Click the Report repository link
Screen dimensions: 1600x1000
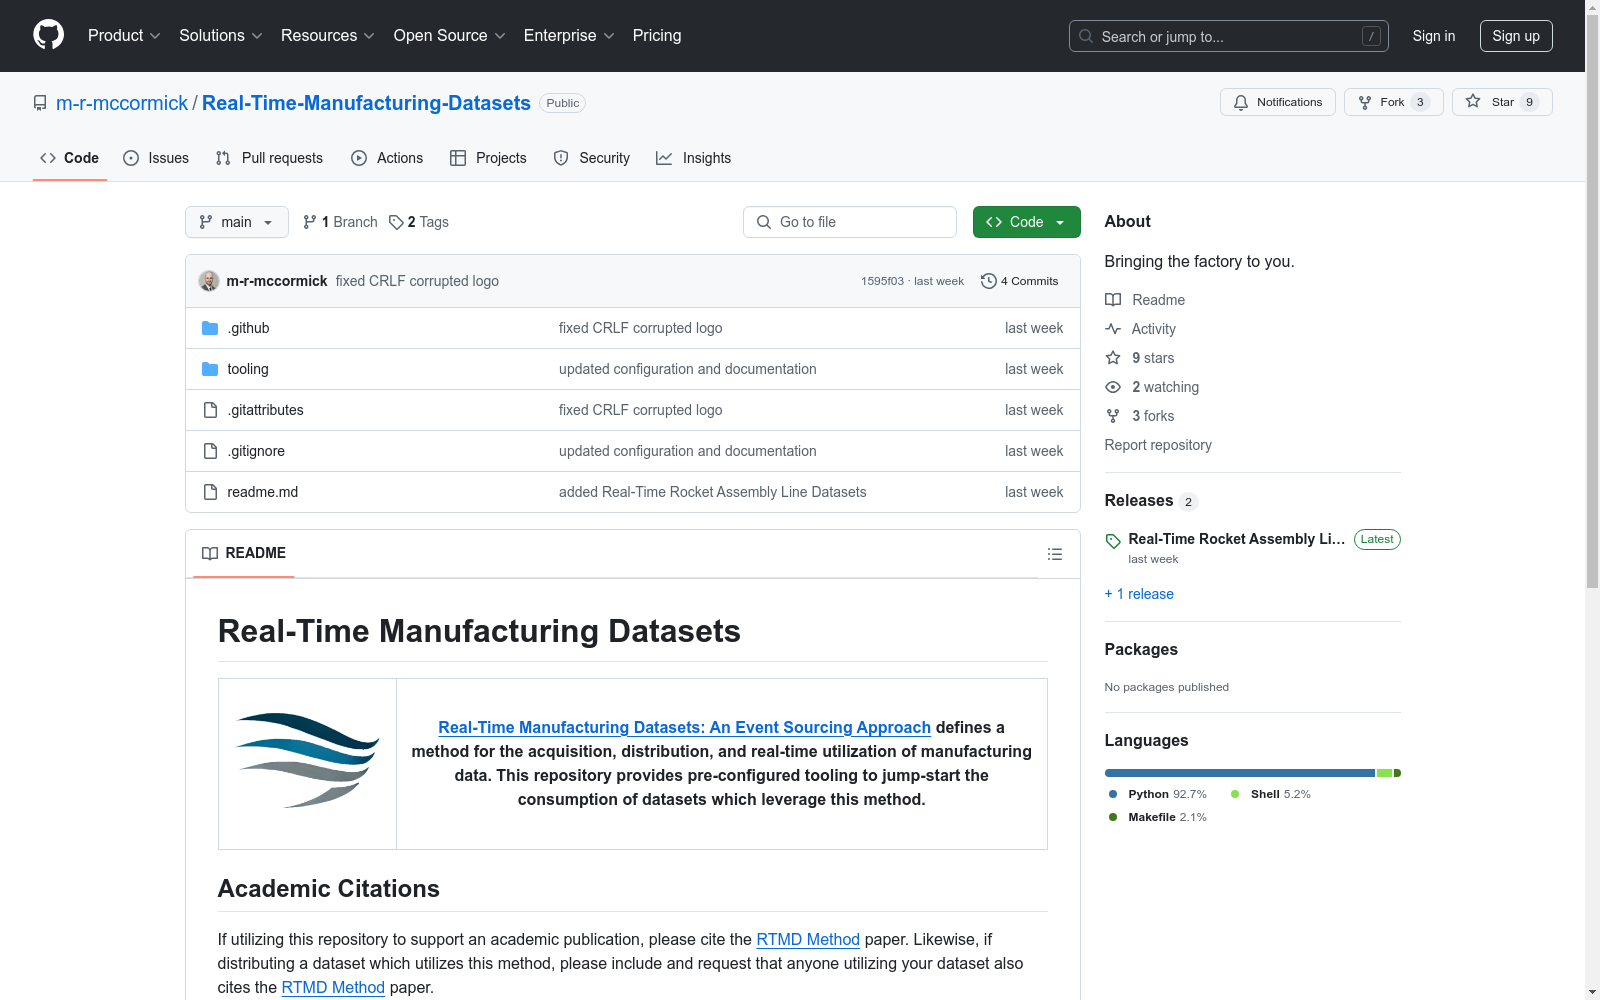pyautogui.click(x=1158, y=445)
